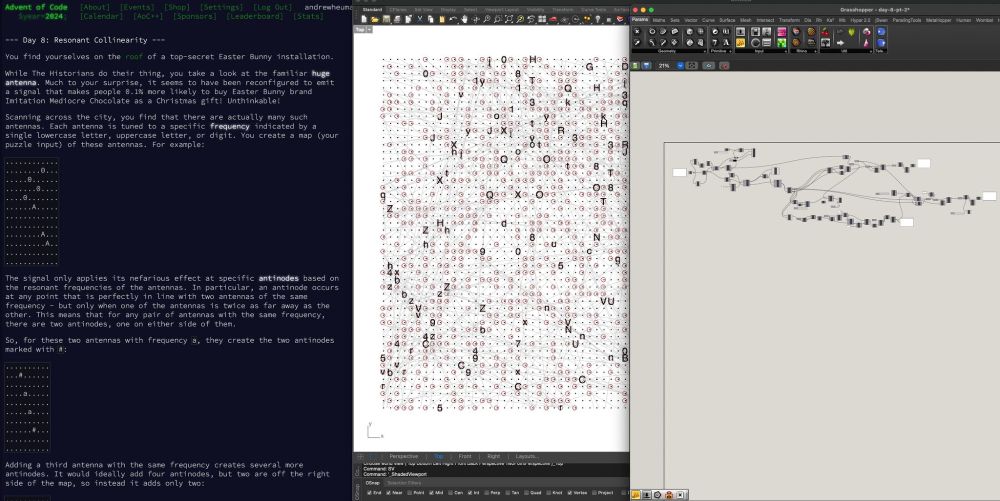Screen dimensions: 1000x501
Task: Click the Open folder icon in Rhino toolbar
Action: tap(374, 20)
